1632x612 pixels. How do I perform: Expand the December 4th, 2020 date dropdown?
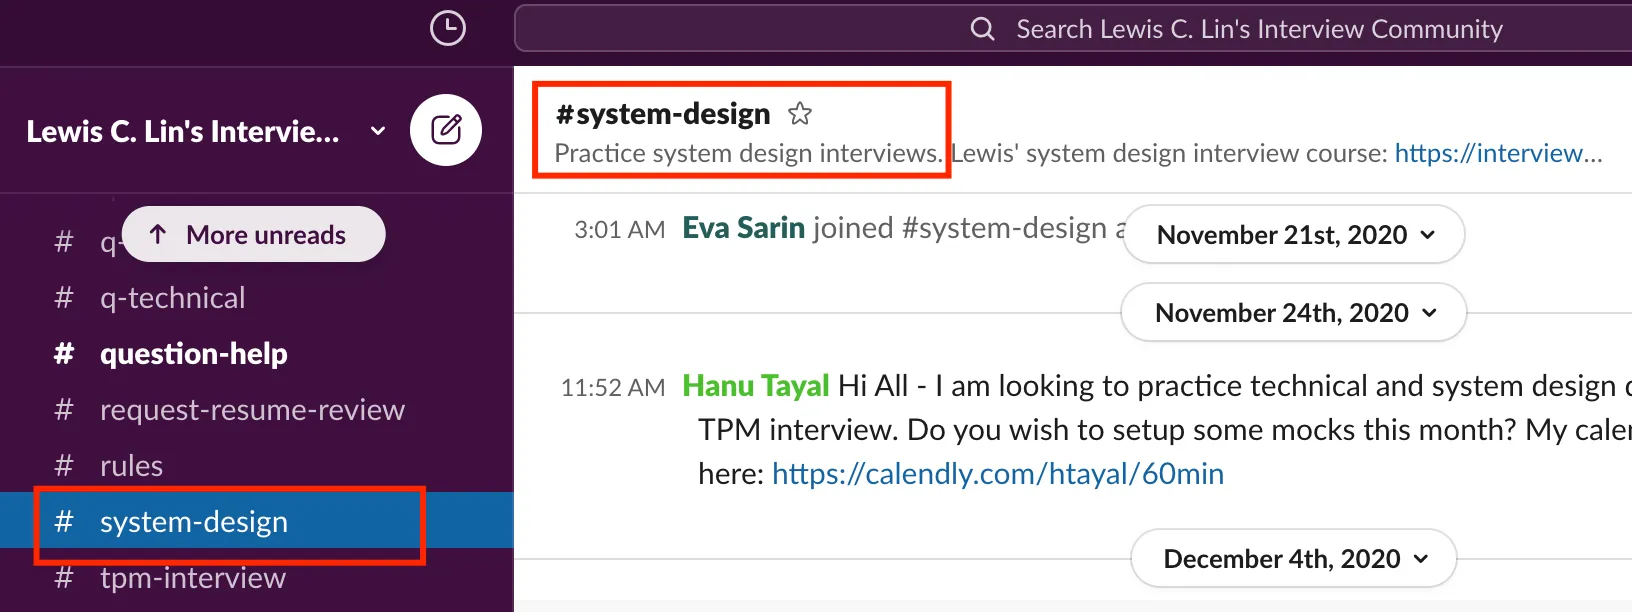point(1294,559)
